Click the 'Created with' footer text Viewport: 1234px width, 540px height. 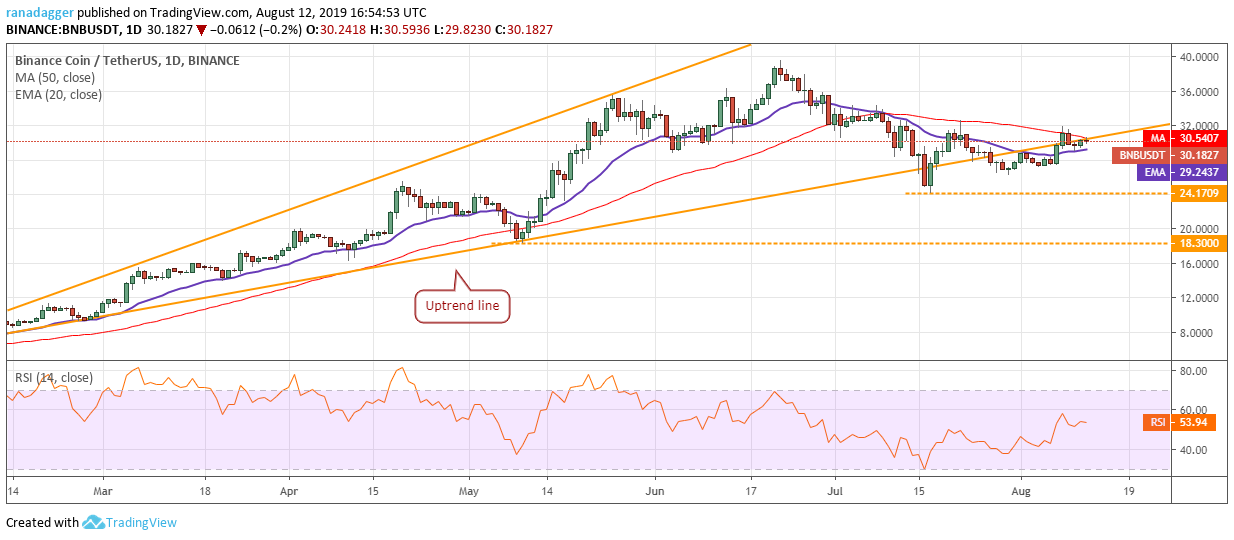click(42, 522)
